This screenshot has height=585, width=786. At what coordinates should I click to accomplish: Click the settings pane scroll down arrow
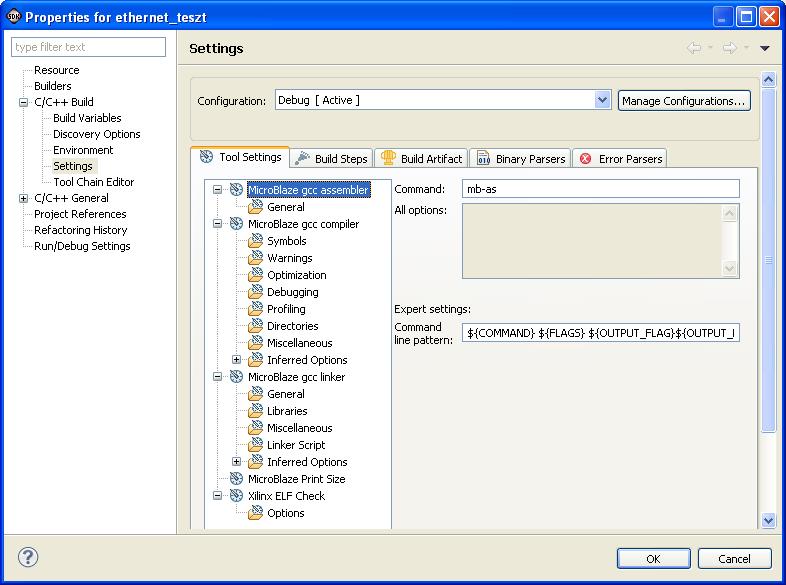[768, 520]
